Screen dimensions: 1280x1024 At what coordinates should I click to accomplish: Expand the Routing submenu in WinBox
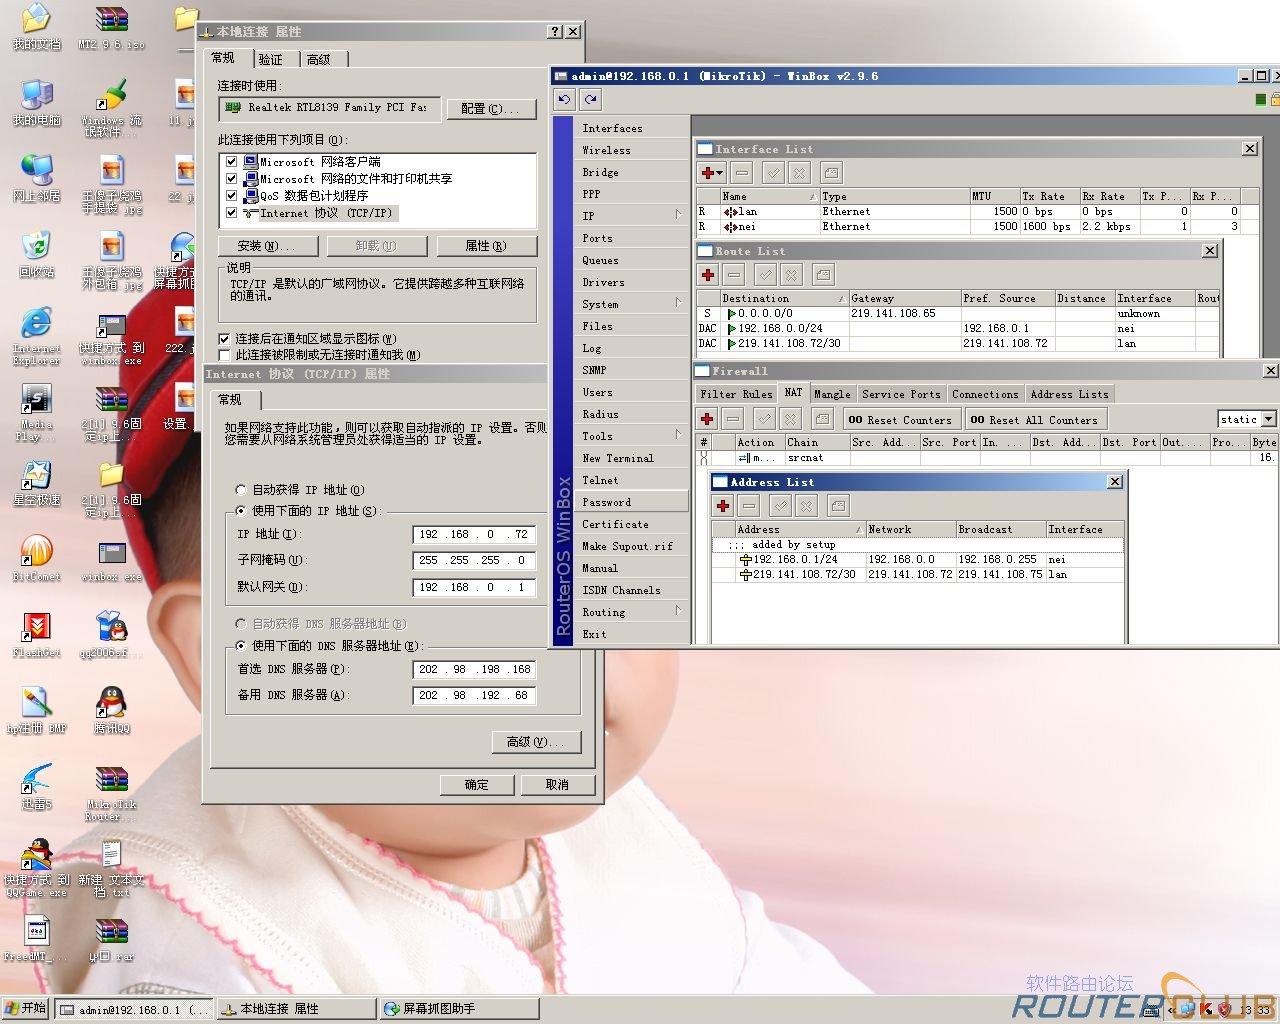pyautogui.click(x=630, y=612)
